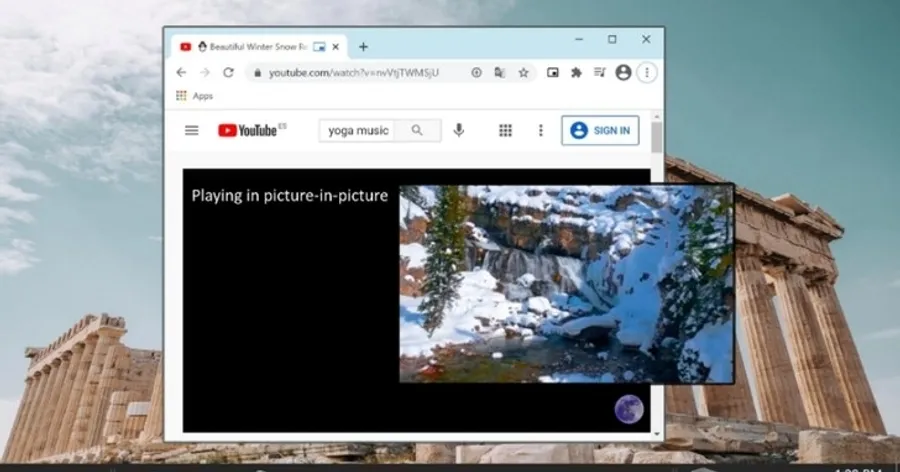Viewport: 900px width, 472px height.
Task: Open the YouTube hamburger guide menu
Action: click(192, 130)
